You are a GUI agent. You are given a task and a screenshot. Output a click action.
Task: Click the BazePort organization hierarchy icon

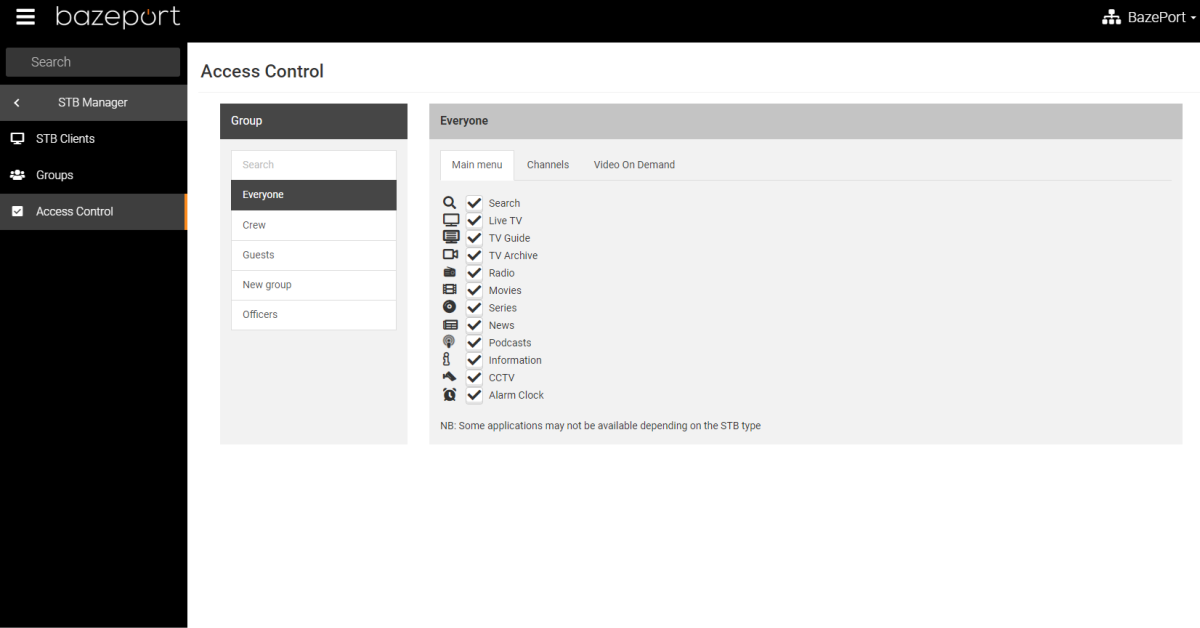coord(1111,18)
